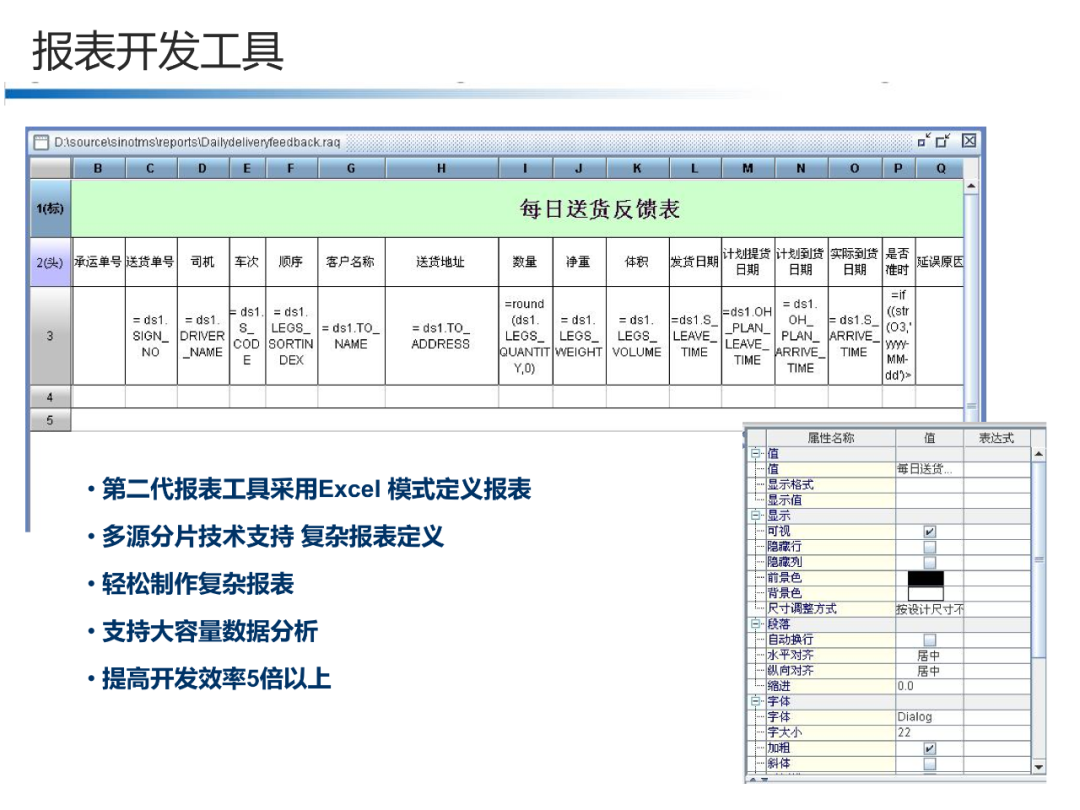Click the 表达式 column header
This screenshot has height=810, width=1080.
tap(997, 438)
